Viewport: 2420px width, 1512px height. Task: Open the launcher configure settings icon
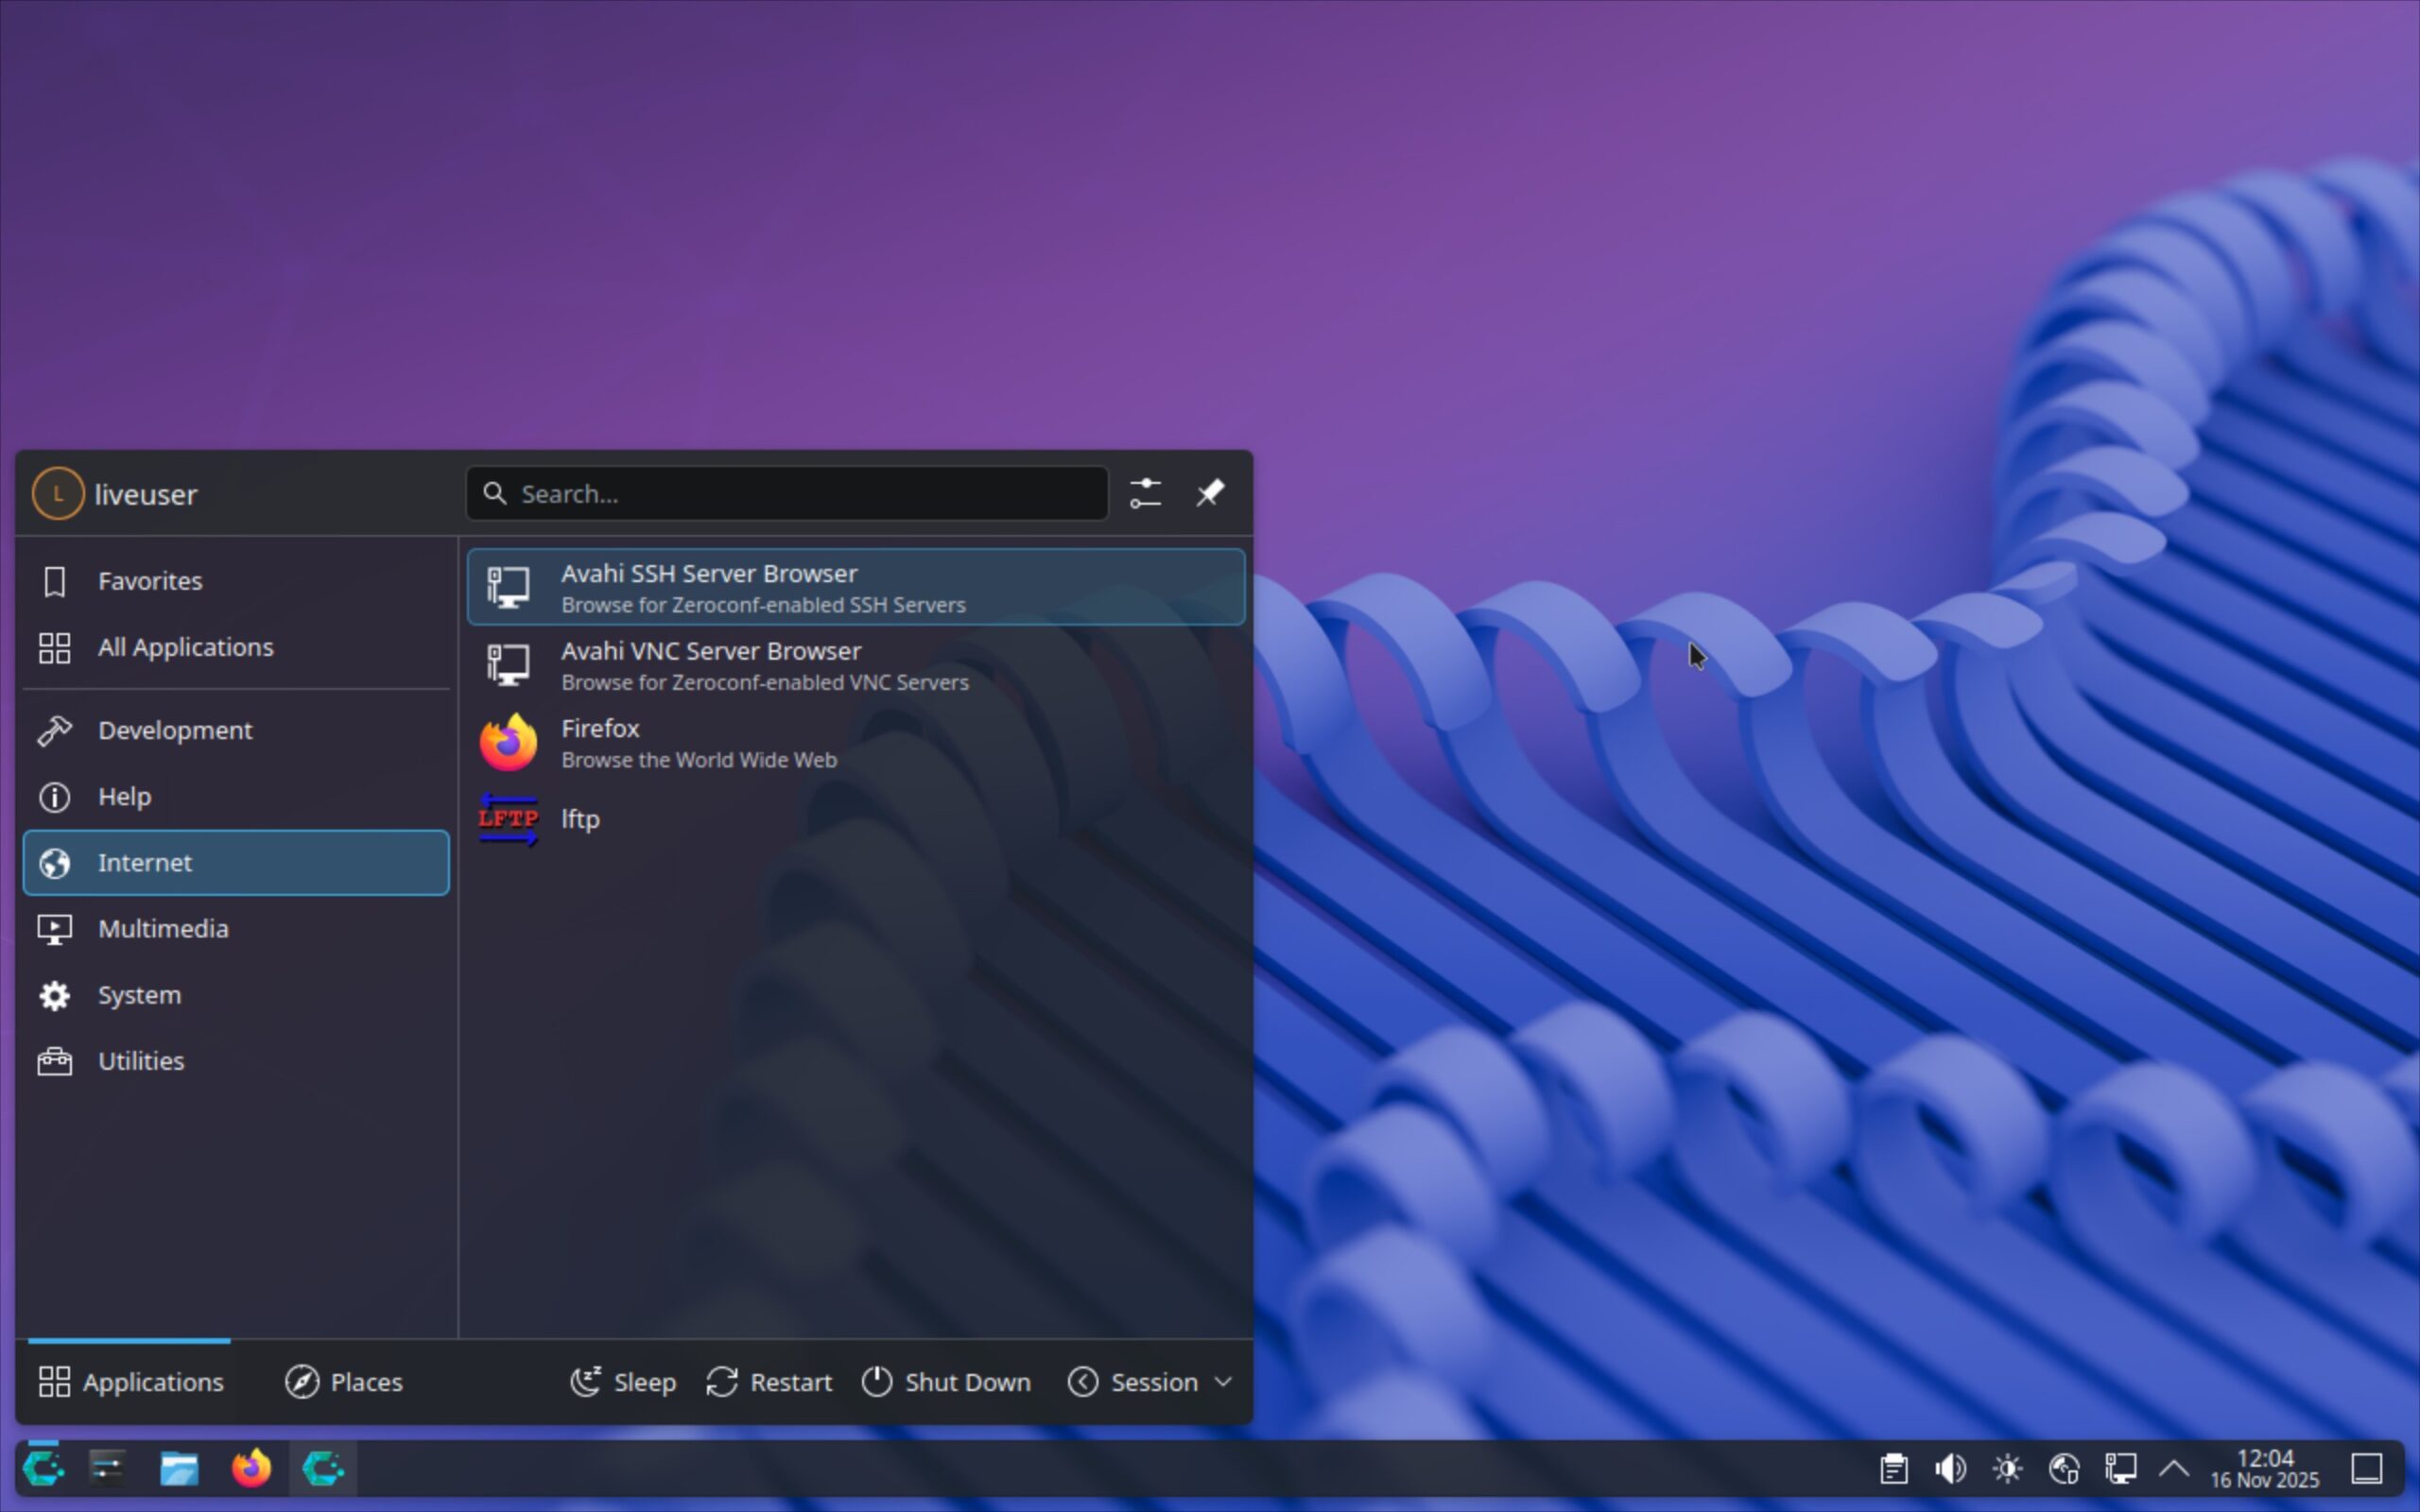click(x=1145, y=493)
